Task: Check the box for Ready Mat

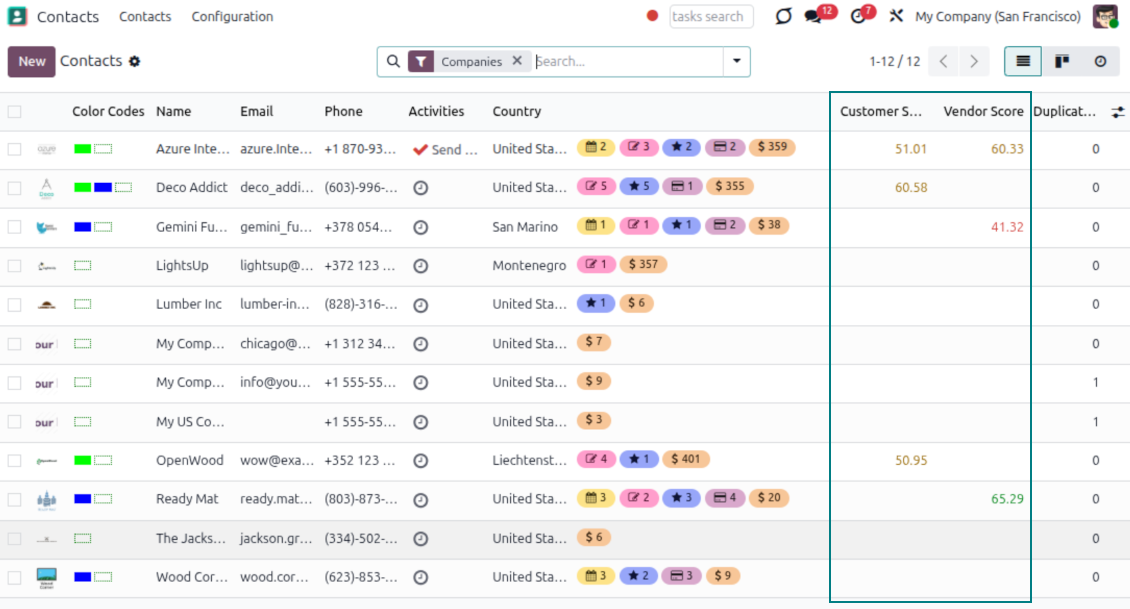Action: tap(15, 499)
